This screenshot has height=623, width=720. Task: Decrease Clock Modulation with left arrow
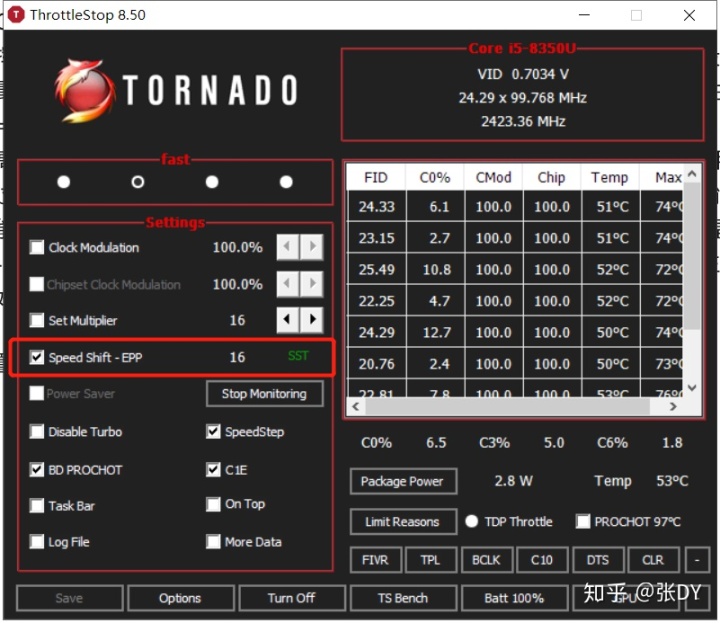click(287, 247)
